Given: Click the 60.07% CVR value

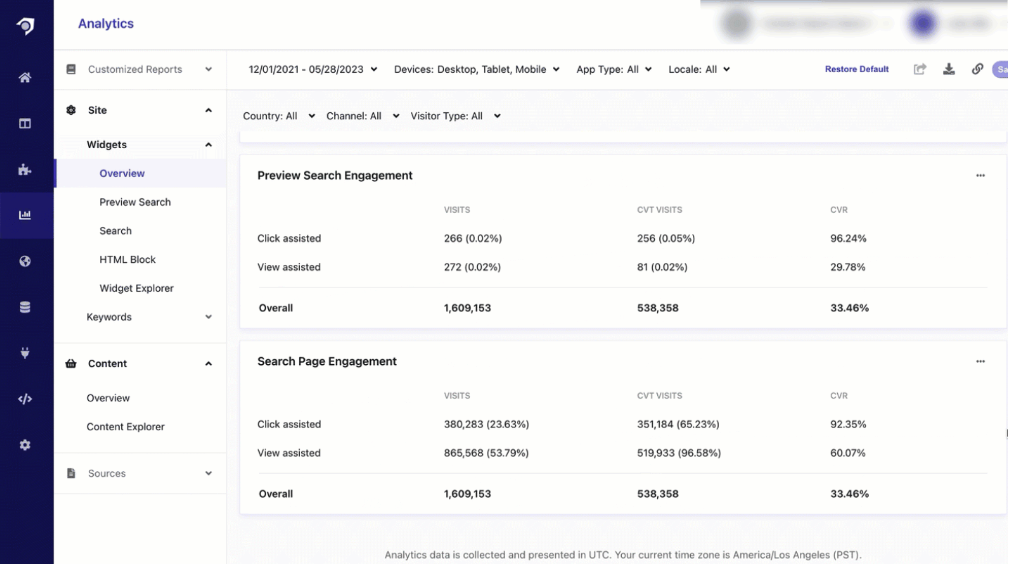Looking at the screenshot, I should 847,453.
